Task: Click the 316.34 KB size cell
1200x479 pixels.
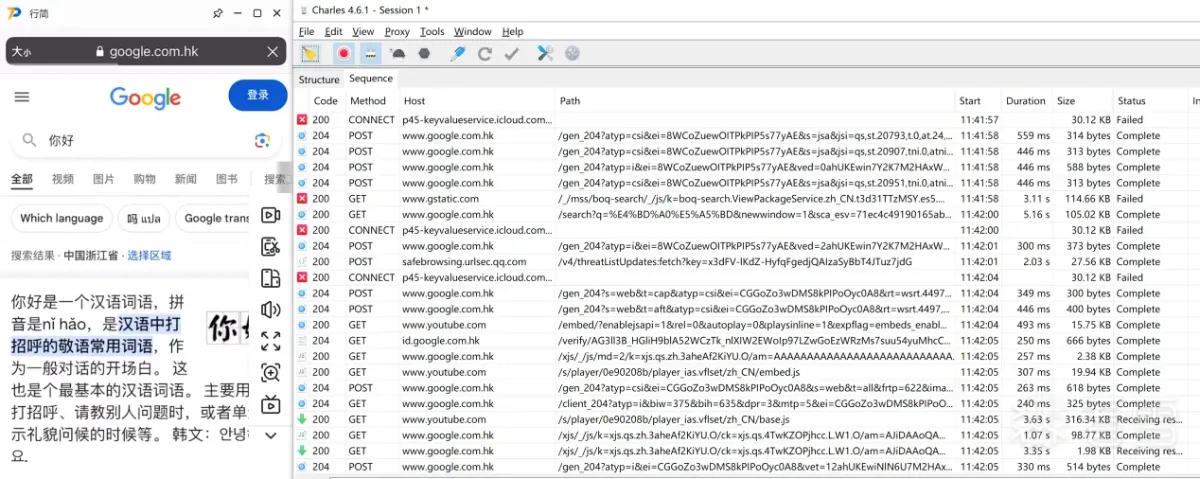Action: tap(1083, 420)
